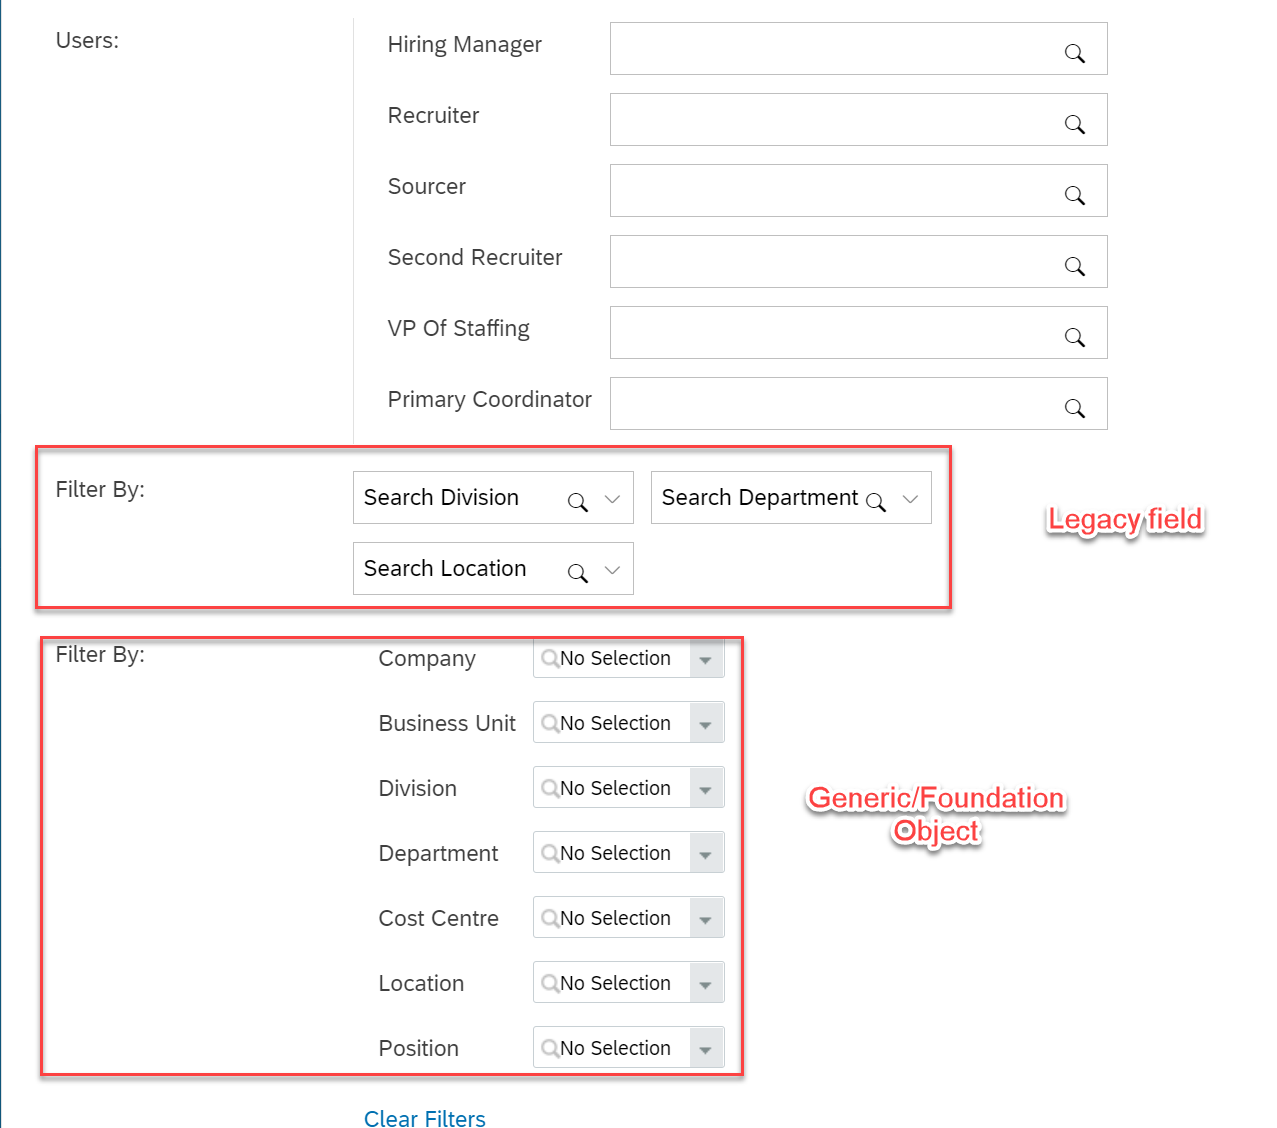This screenshot has width=1277, height=1128.
Task: Open the Company dropdown arrow
Action: click(706, 659)
